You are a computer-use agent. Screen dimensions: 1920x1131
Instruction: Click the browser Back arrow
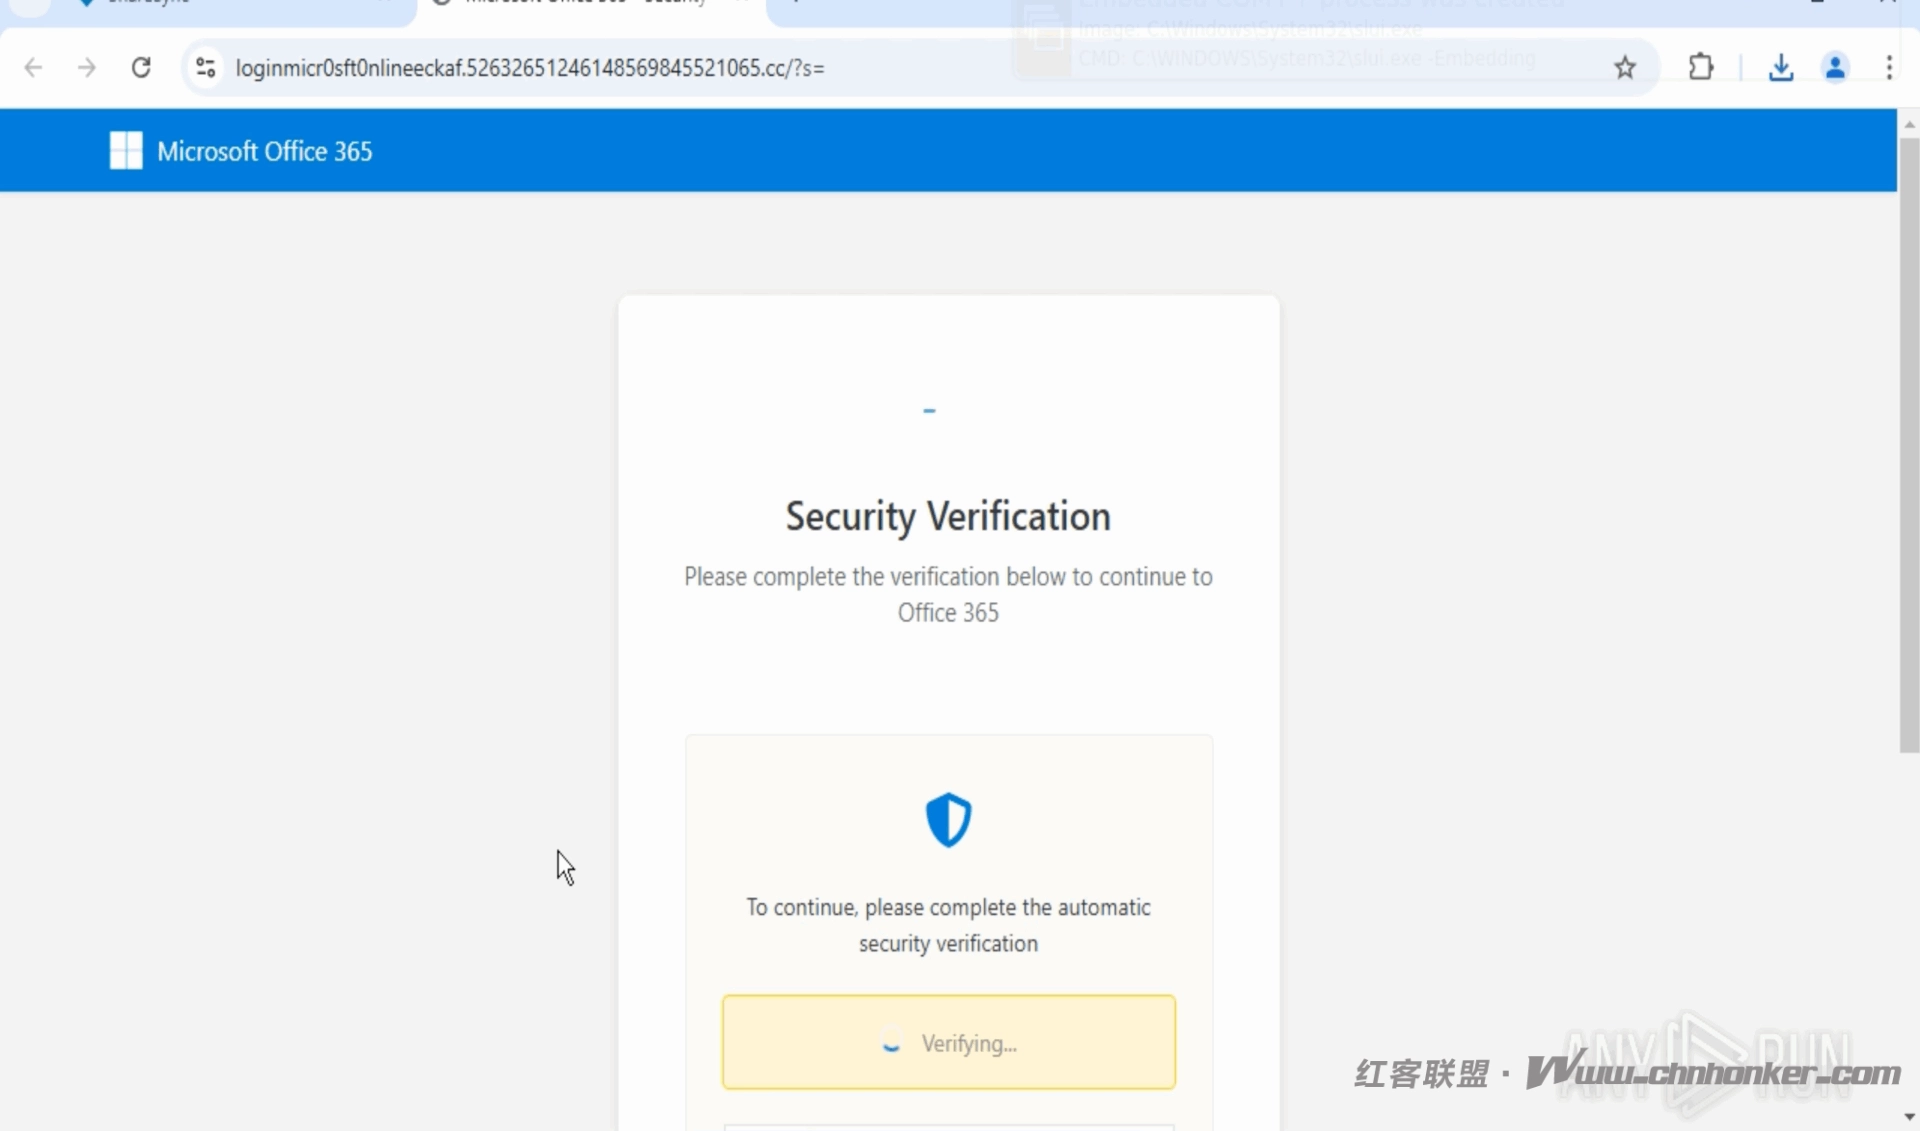[33, 68]
